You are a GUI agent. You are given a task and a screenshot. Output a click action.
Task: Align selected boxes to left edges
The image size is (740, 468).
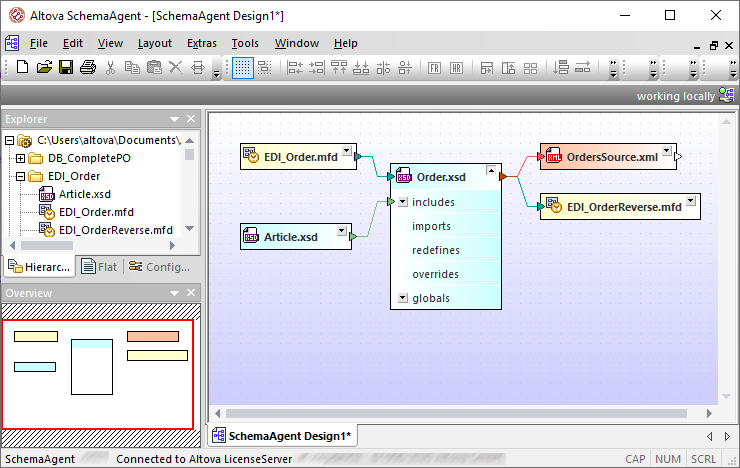coord(295,68)
